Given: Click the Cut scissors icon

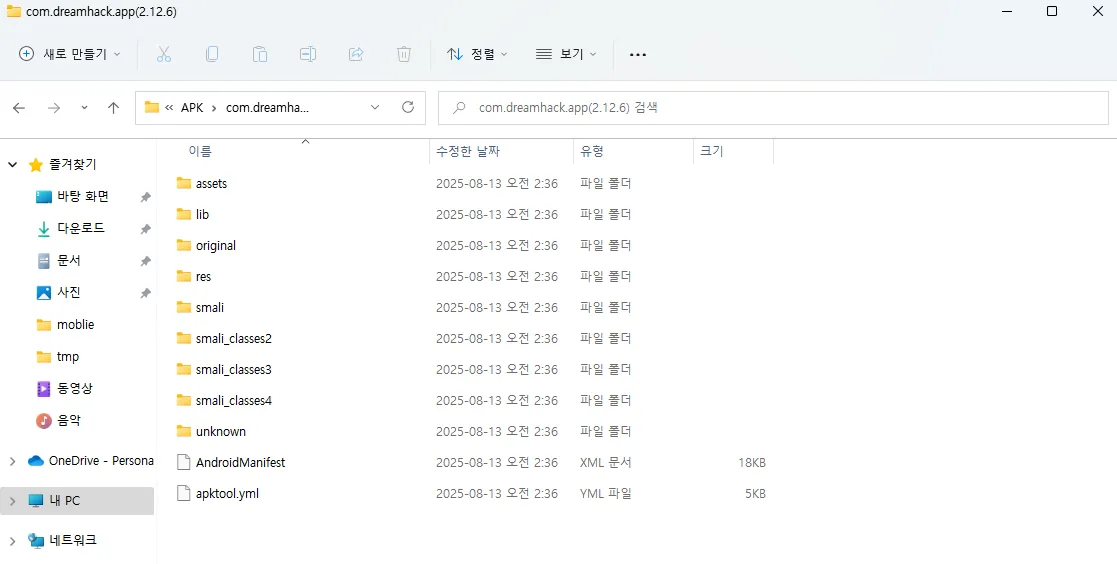Looking at the screenshot, I should point(164,54).
